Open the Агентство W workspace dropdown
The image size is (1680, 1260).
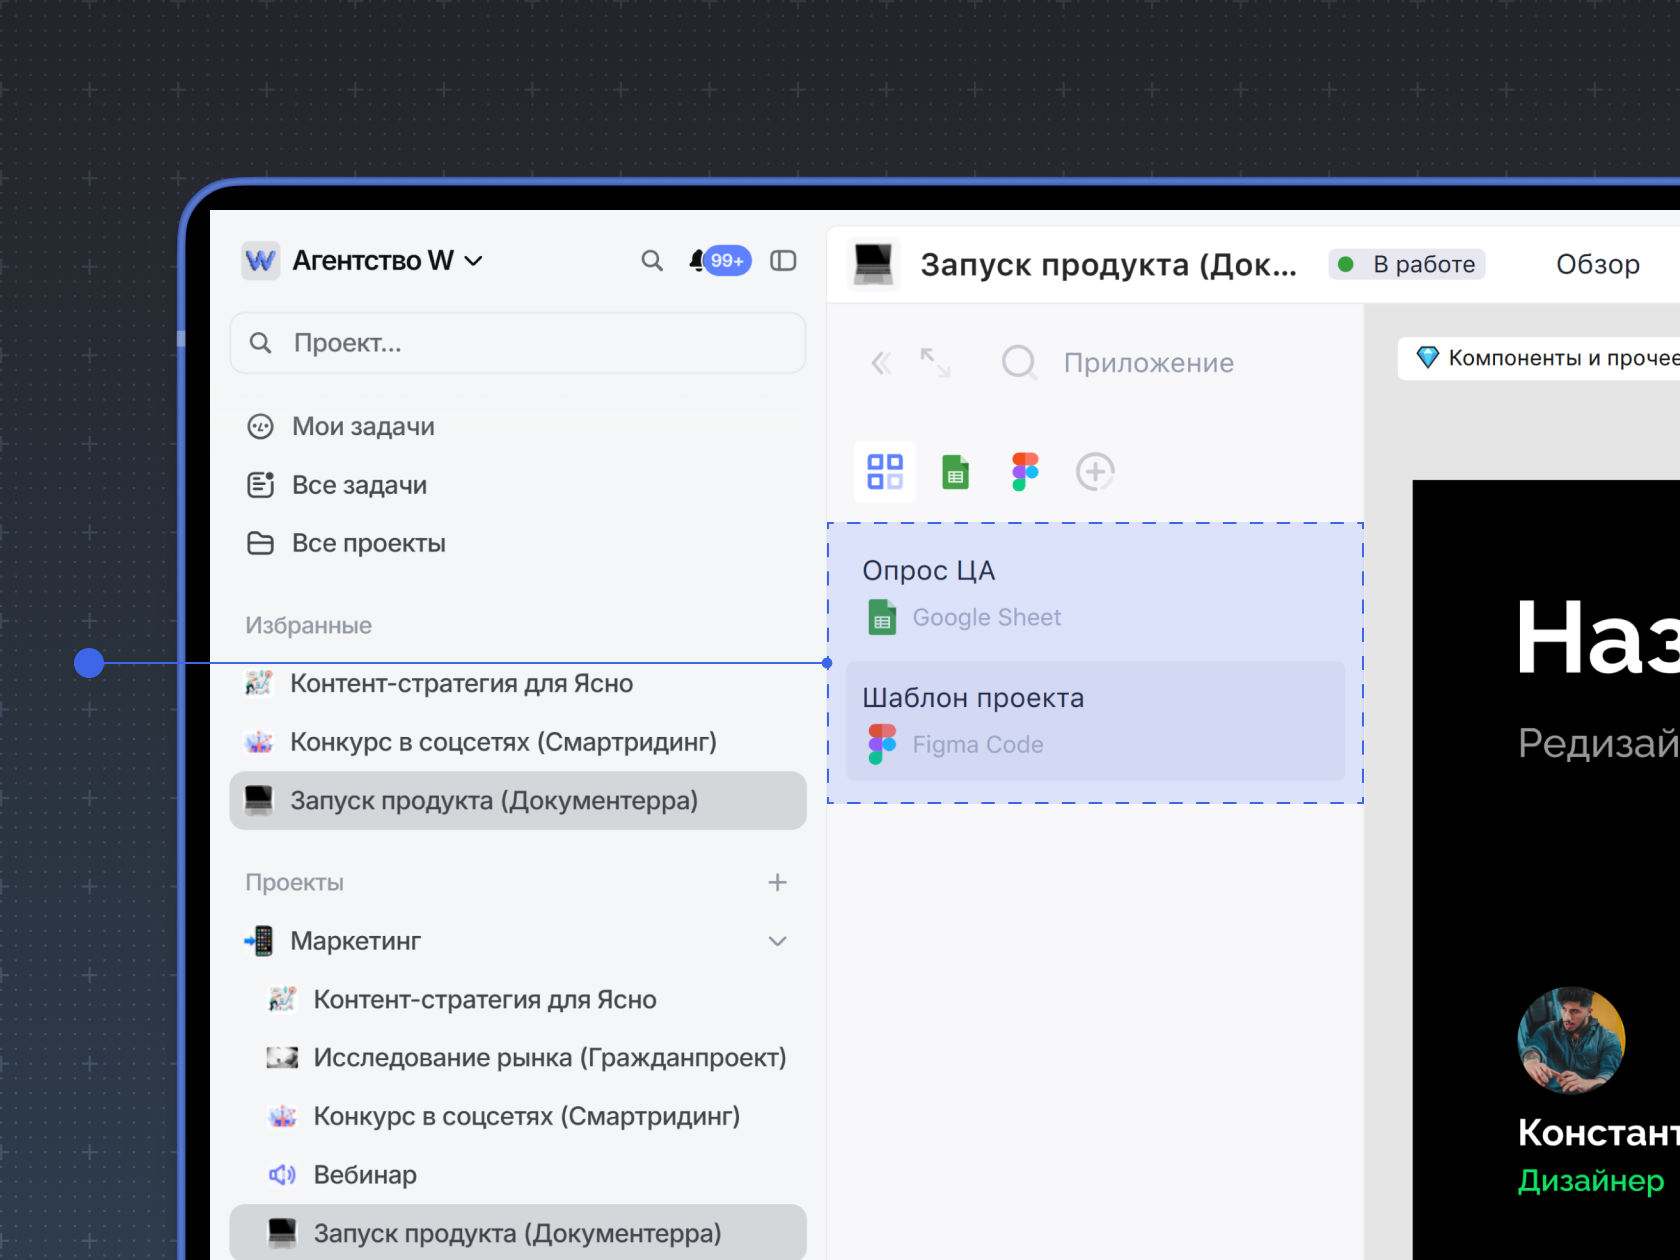point(387,261)
